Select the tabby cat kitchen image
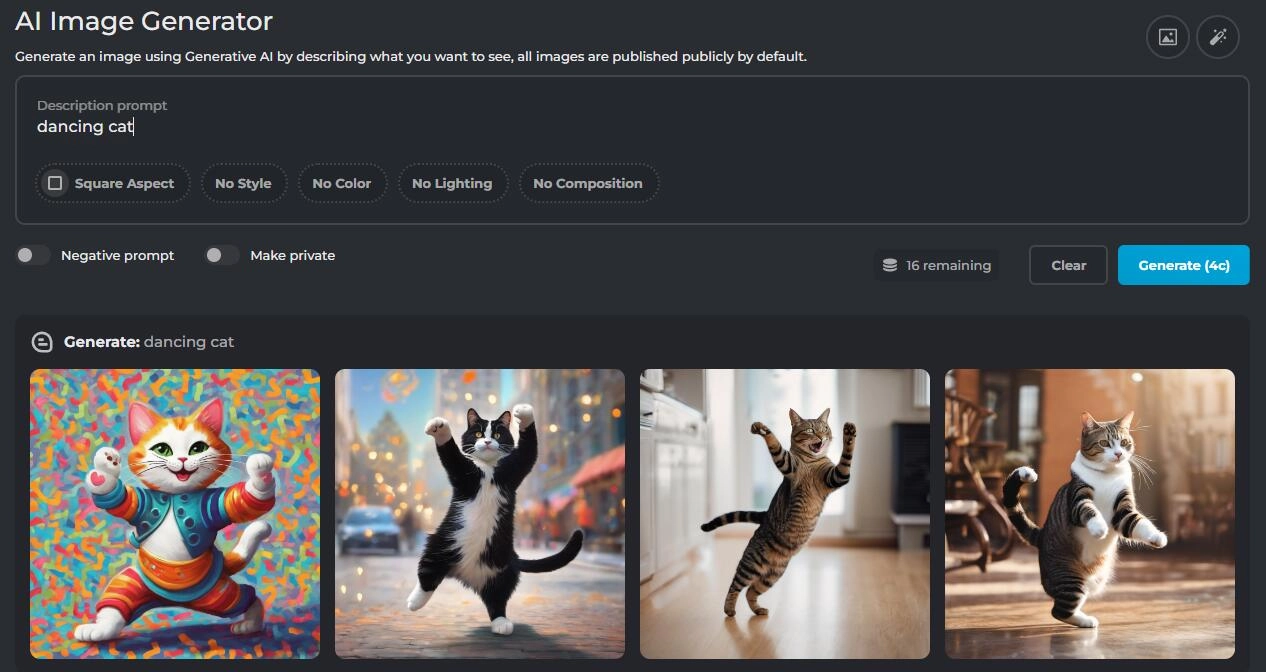This screenshot has height=672, width=1266. pyautogui.click(x=785, y=513)
